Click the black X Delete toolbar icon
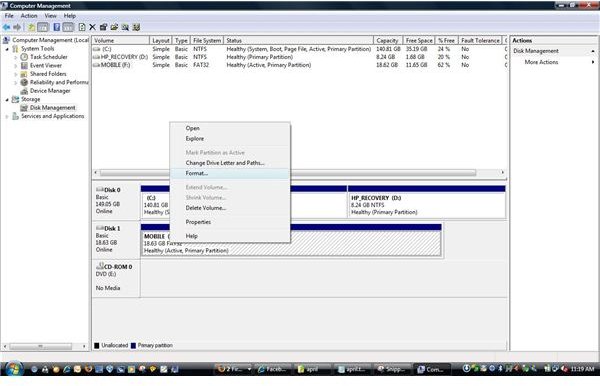 (x=92, y=27)
